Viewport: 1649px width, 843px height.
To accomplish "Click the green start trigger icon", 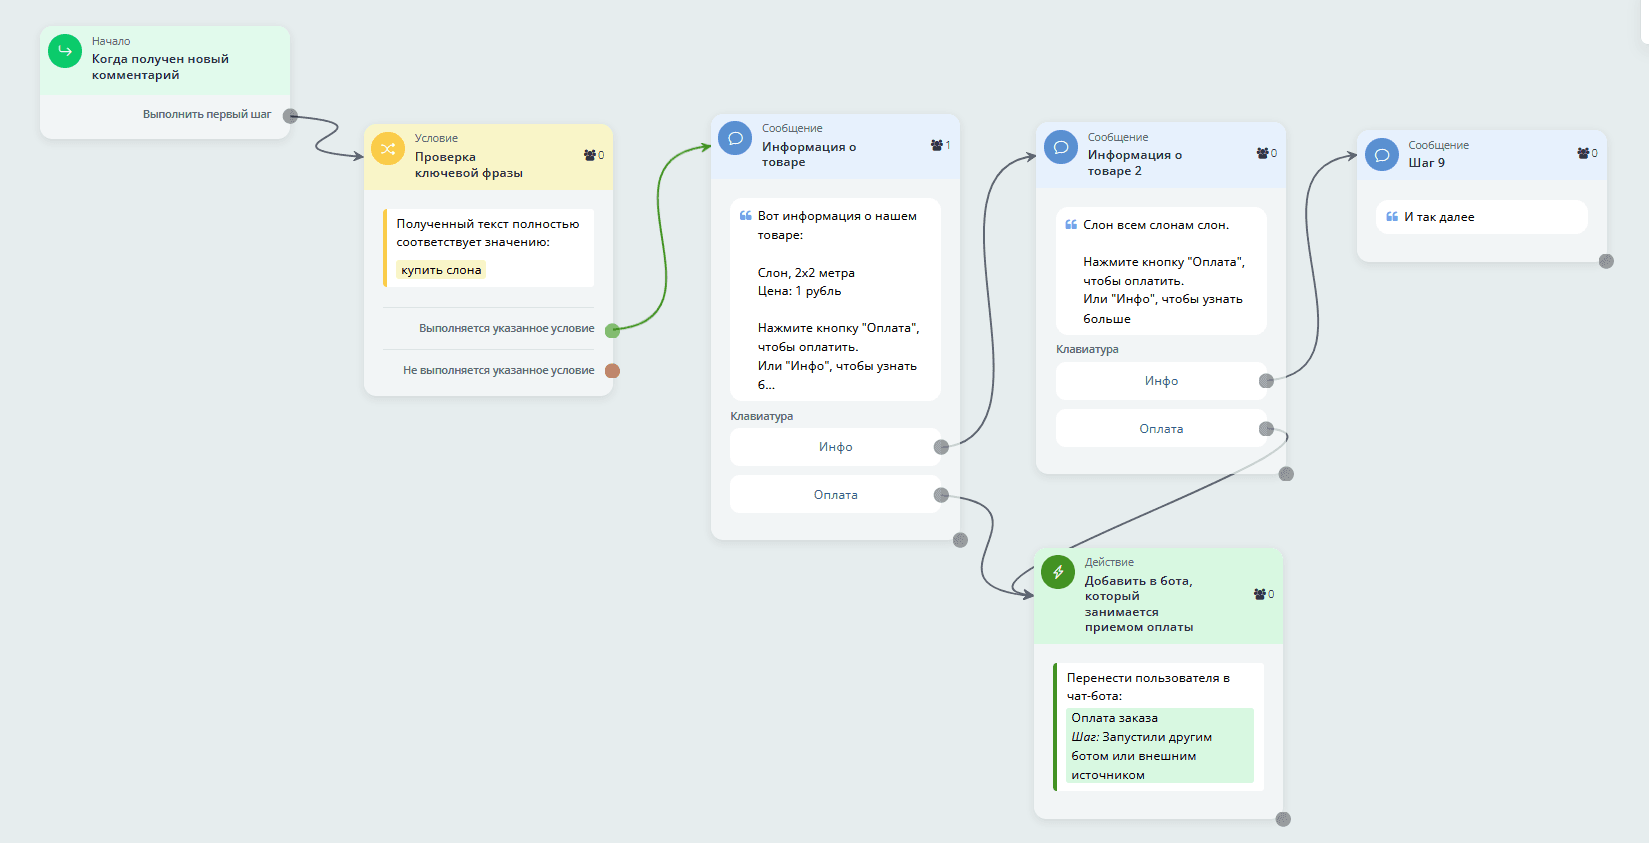I will pyautogui.click(x=65, y=51).
